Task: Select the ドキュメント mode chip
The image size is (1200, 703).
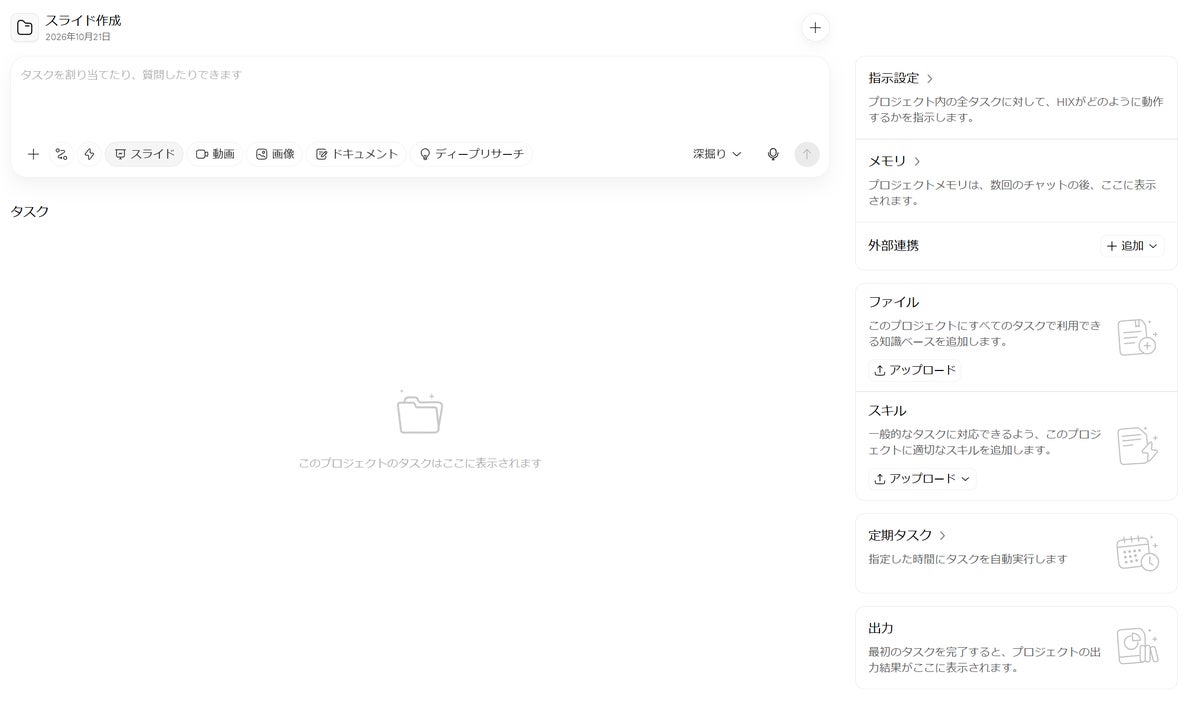Action: (357, 154)
